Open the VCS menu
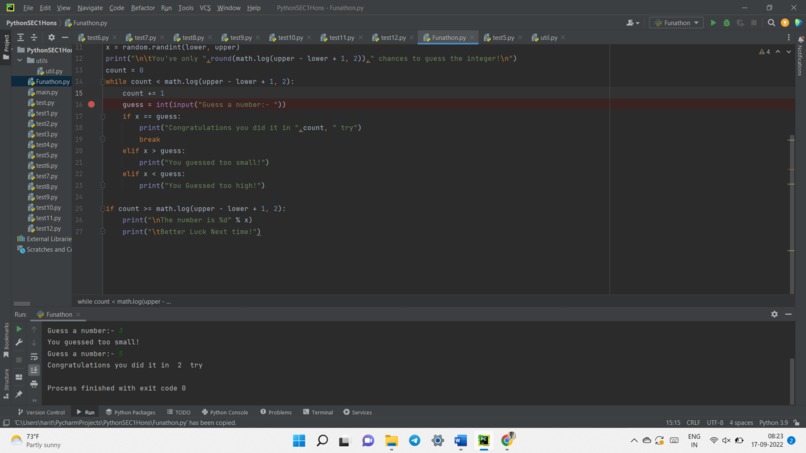Image resolution: width=806 pixels, height=453 pixels. [x=205, y=8]
